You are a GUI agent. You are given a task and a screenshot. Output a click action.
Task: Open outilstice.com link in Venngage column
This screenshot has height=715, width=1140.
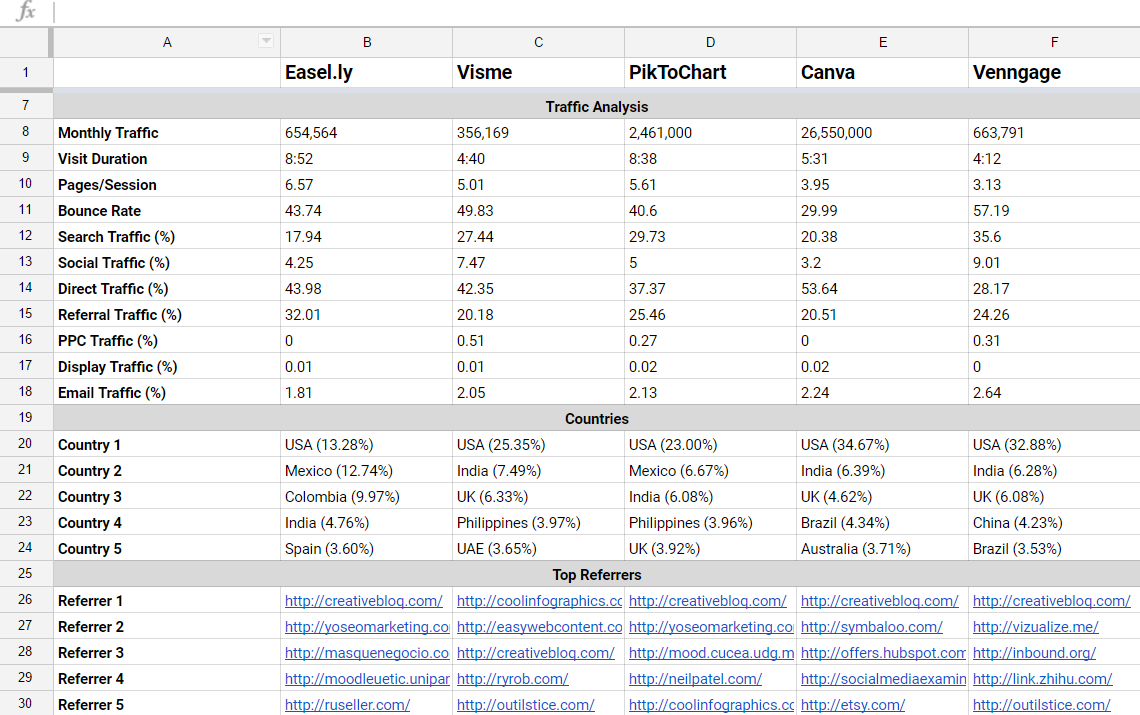pyautogui.click(x=1042, y=706)
